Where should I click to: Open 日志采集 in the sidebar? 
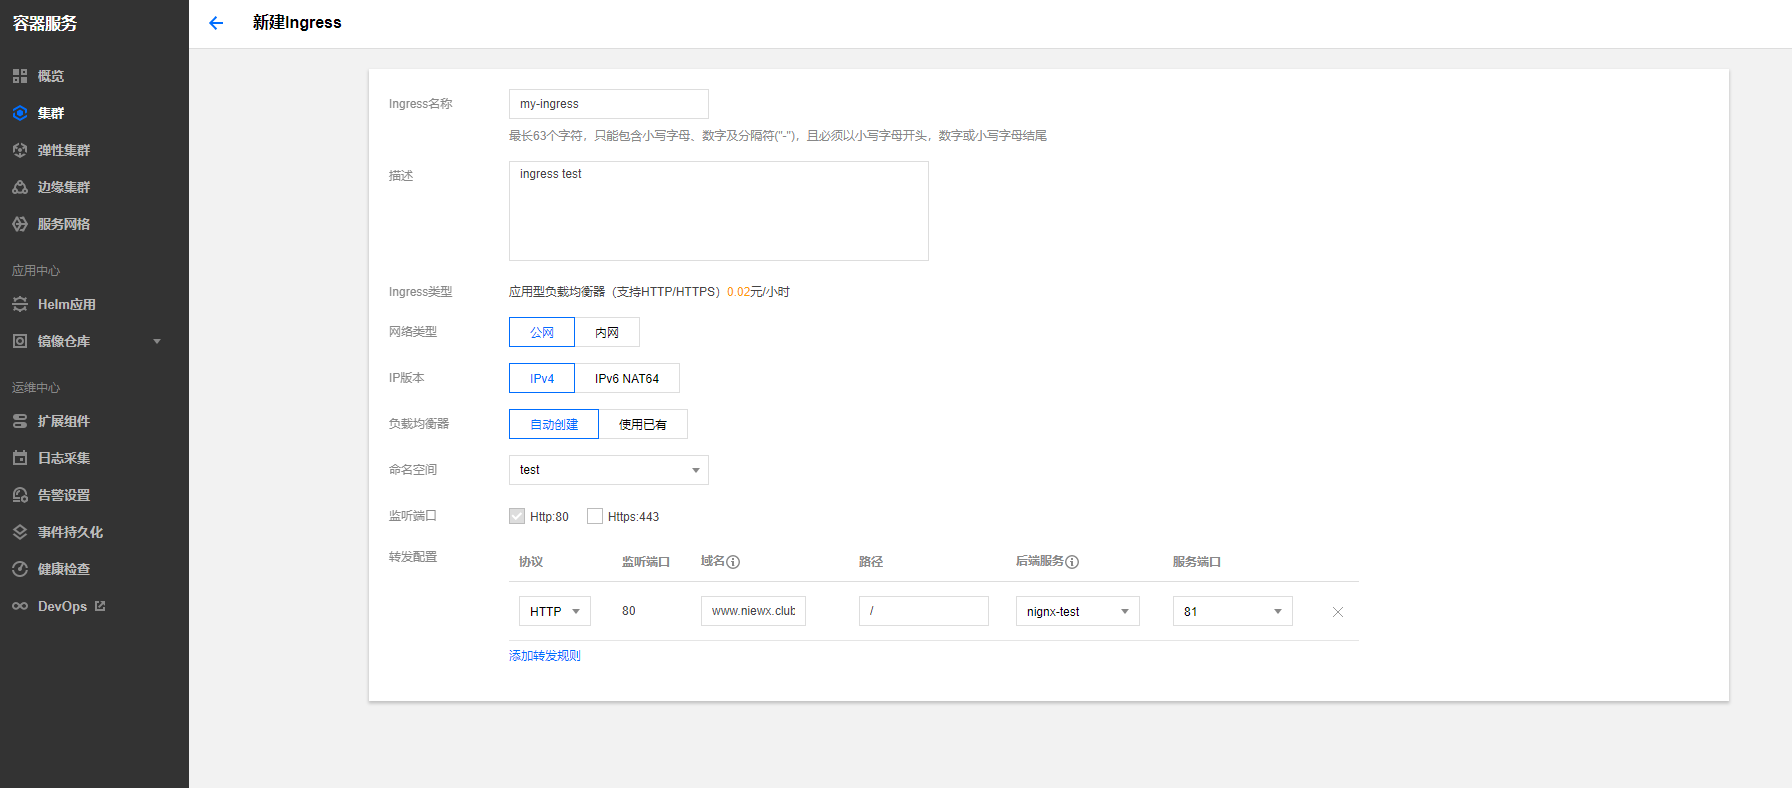click(64, 458)
